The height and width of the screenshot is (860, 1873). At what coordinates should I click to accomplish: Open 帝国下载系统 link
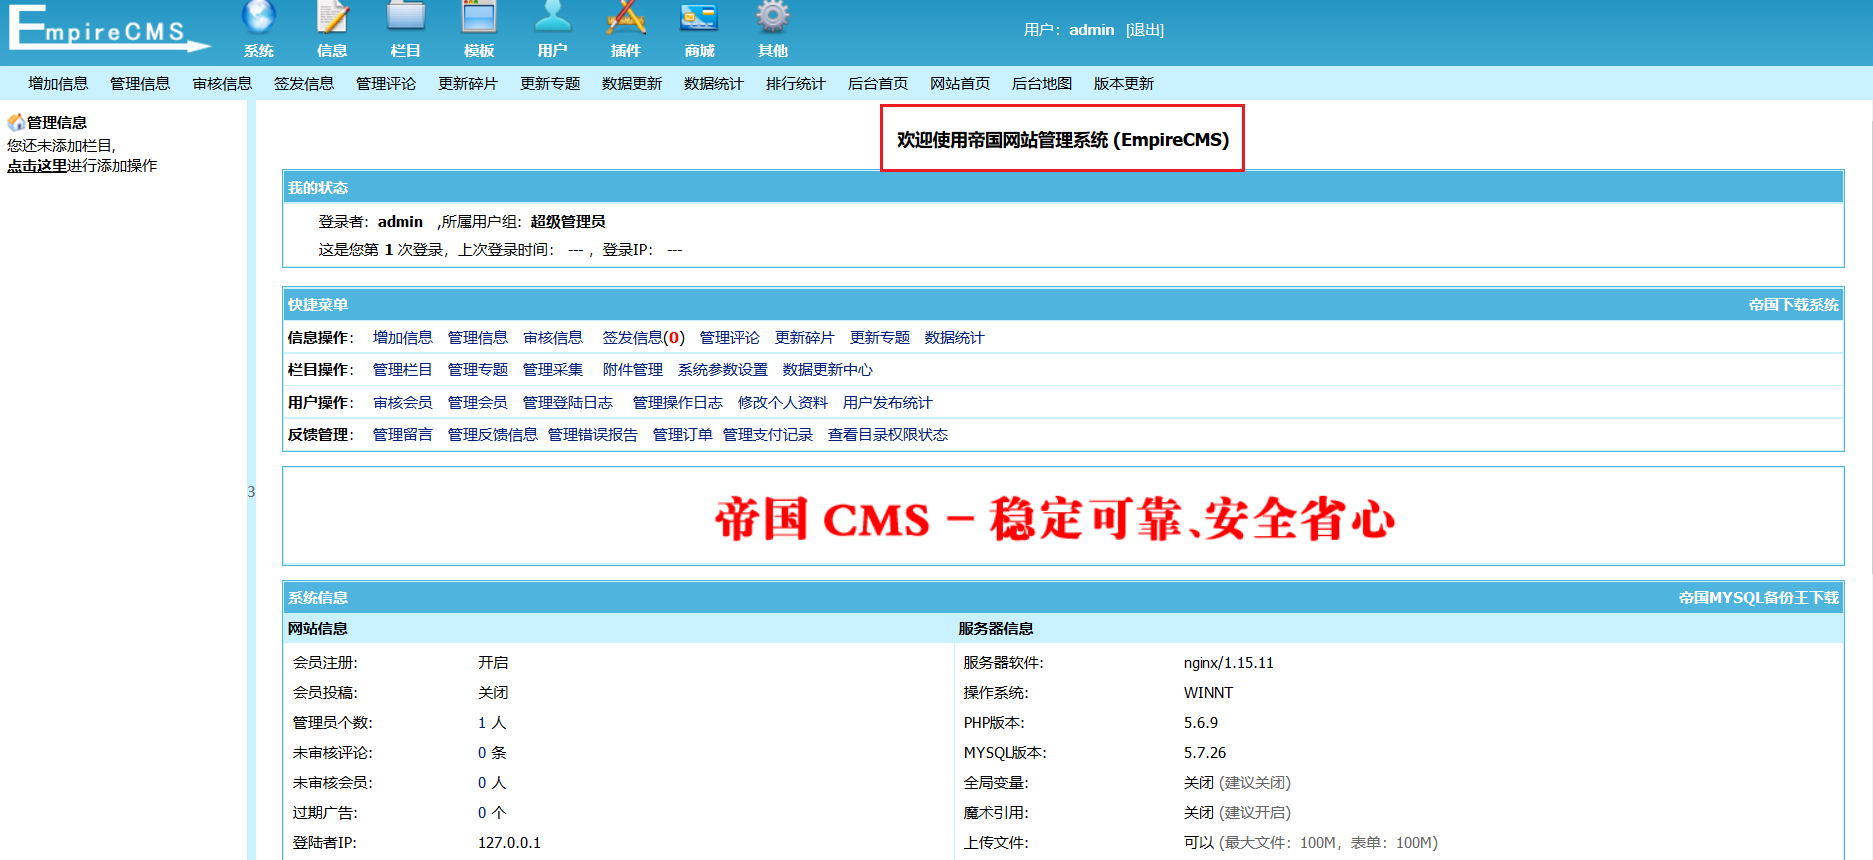[x=1793, y=305]
